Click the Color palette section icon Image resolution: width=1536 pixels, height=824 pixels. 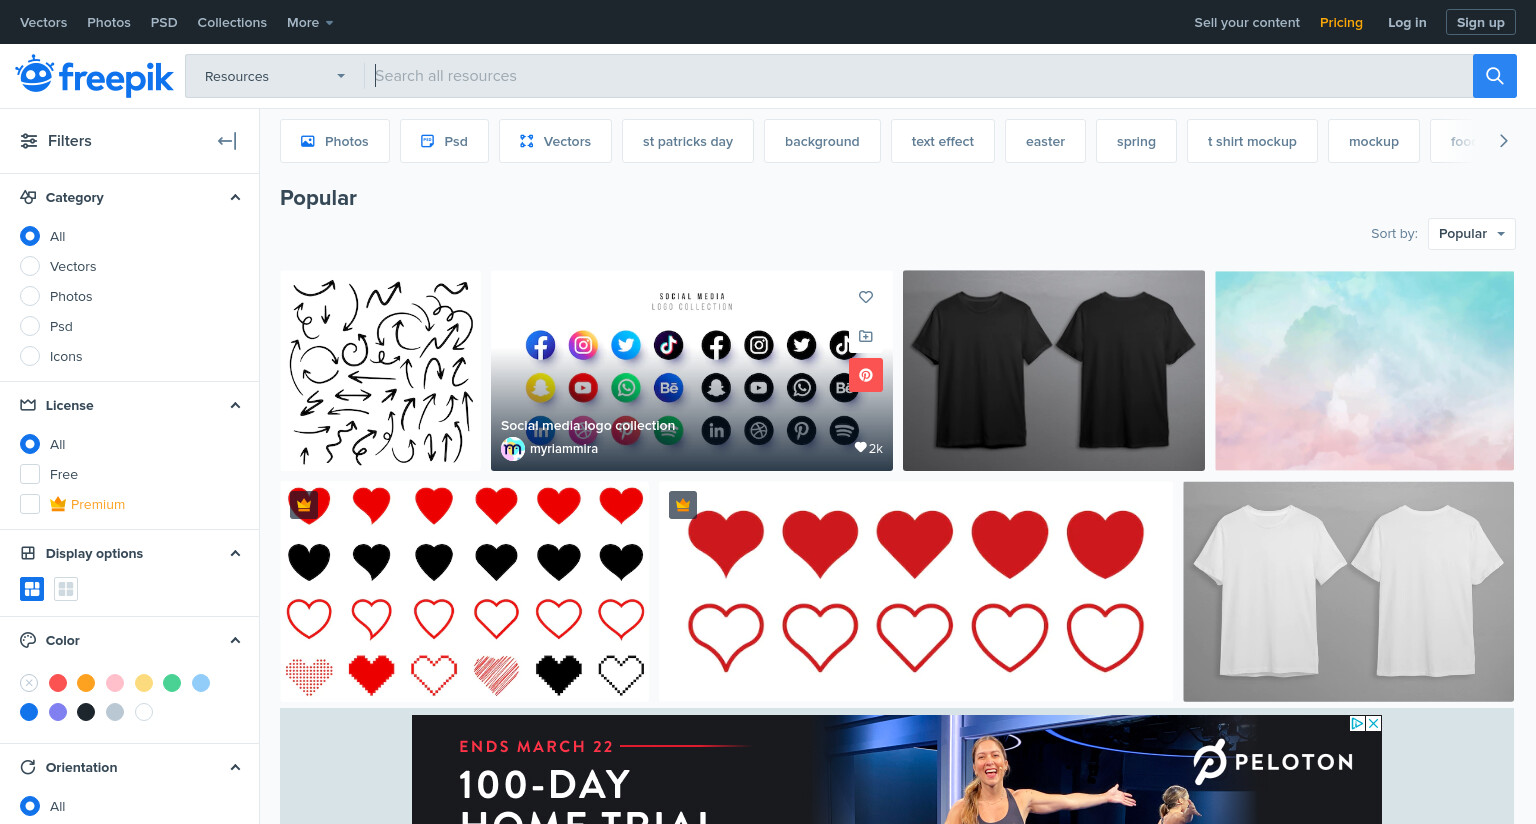[x=28, y=640]
